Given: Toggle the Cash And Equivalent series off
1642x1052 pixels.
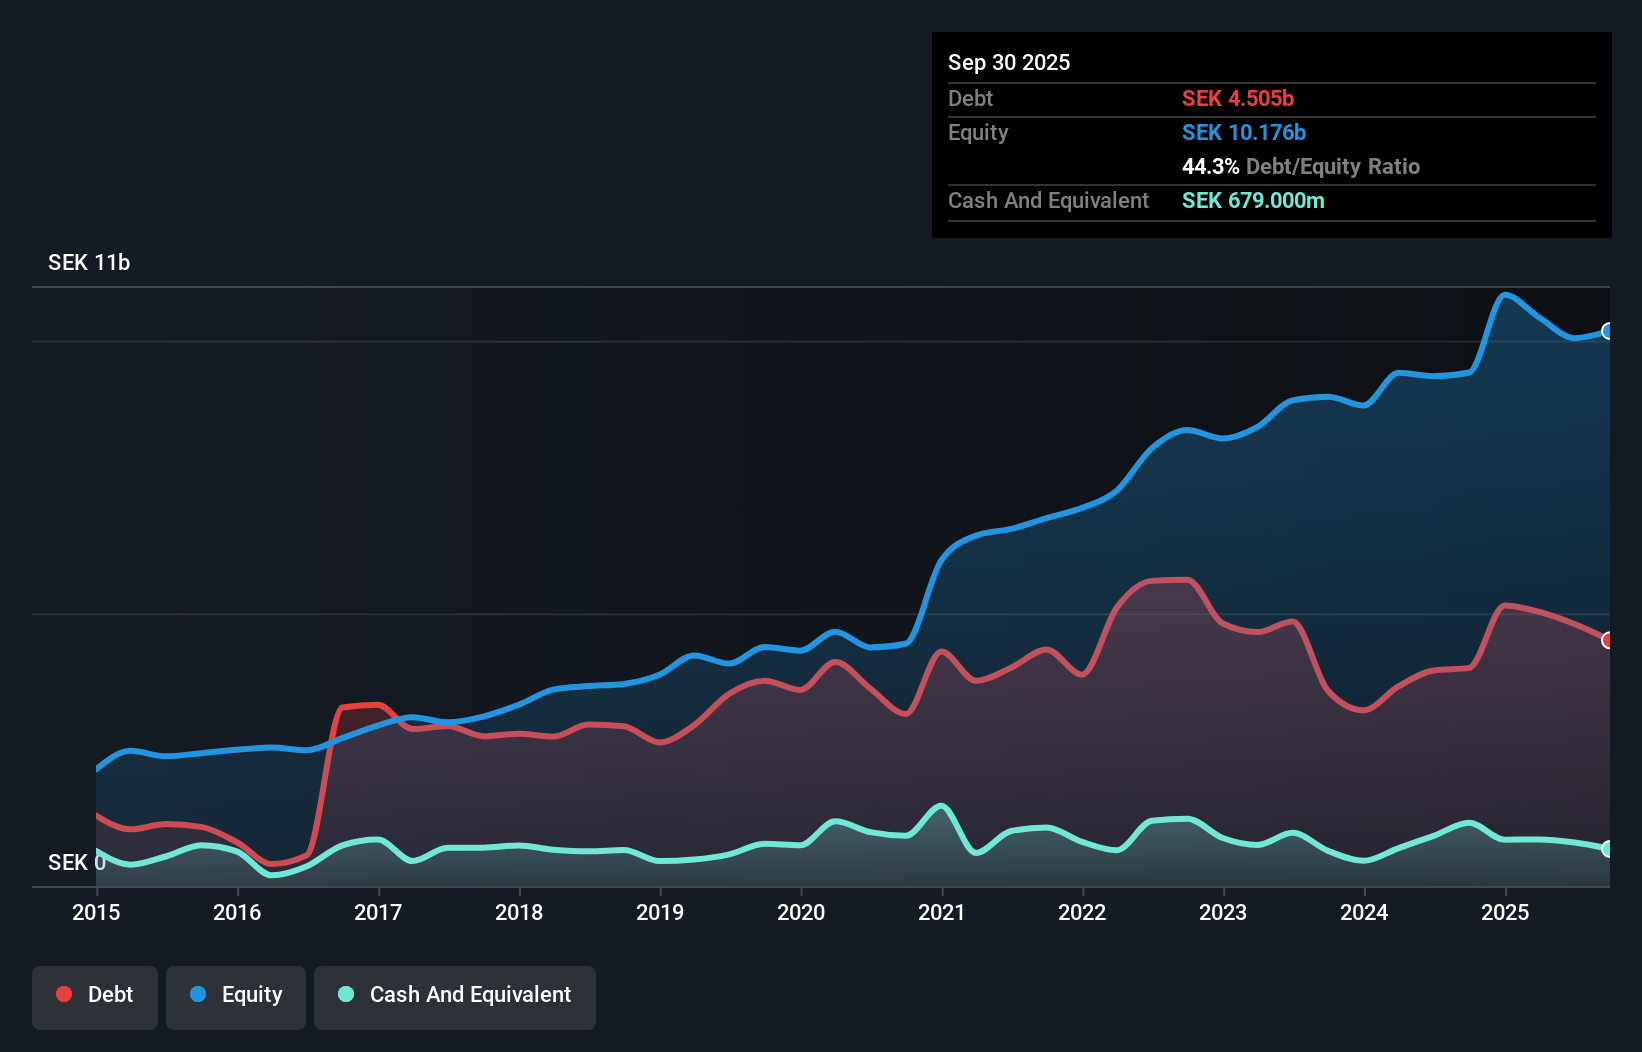Looking at the screenshot, I should (455, 995).
